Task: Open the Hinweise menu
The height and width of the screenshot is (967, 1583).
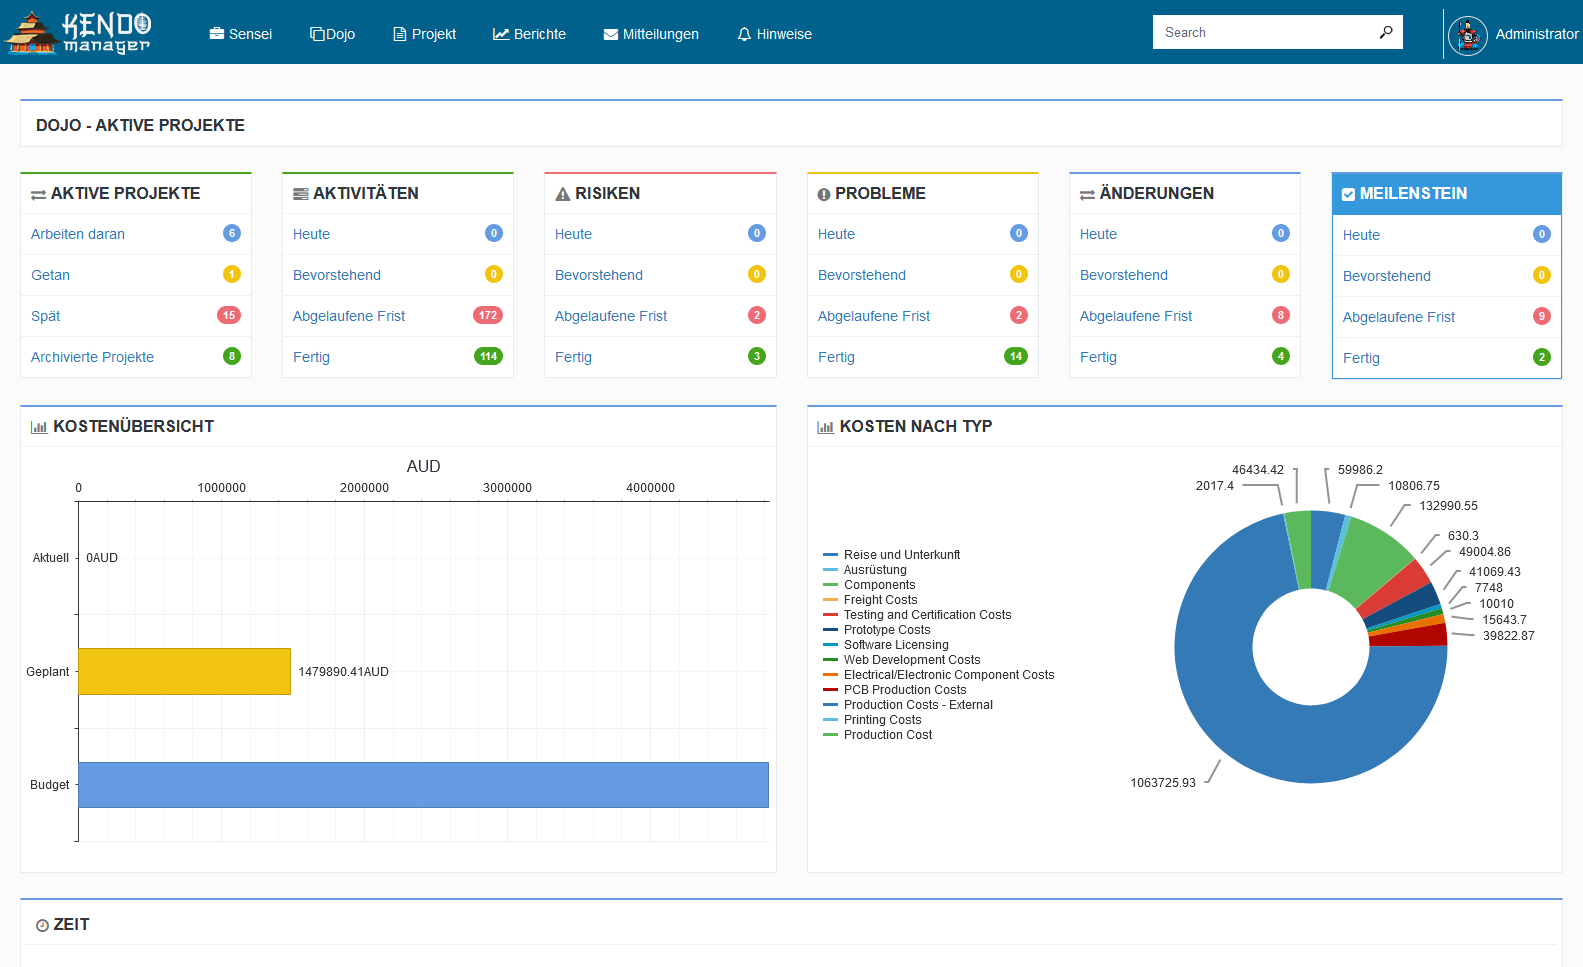Action: click(775, 34)
